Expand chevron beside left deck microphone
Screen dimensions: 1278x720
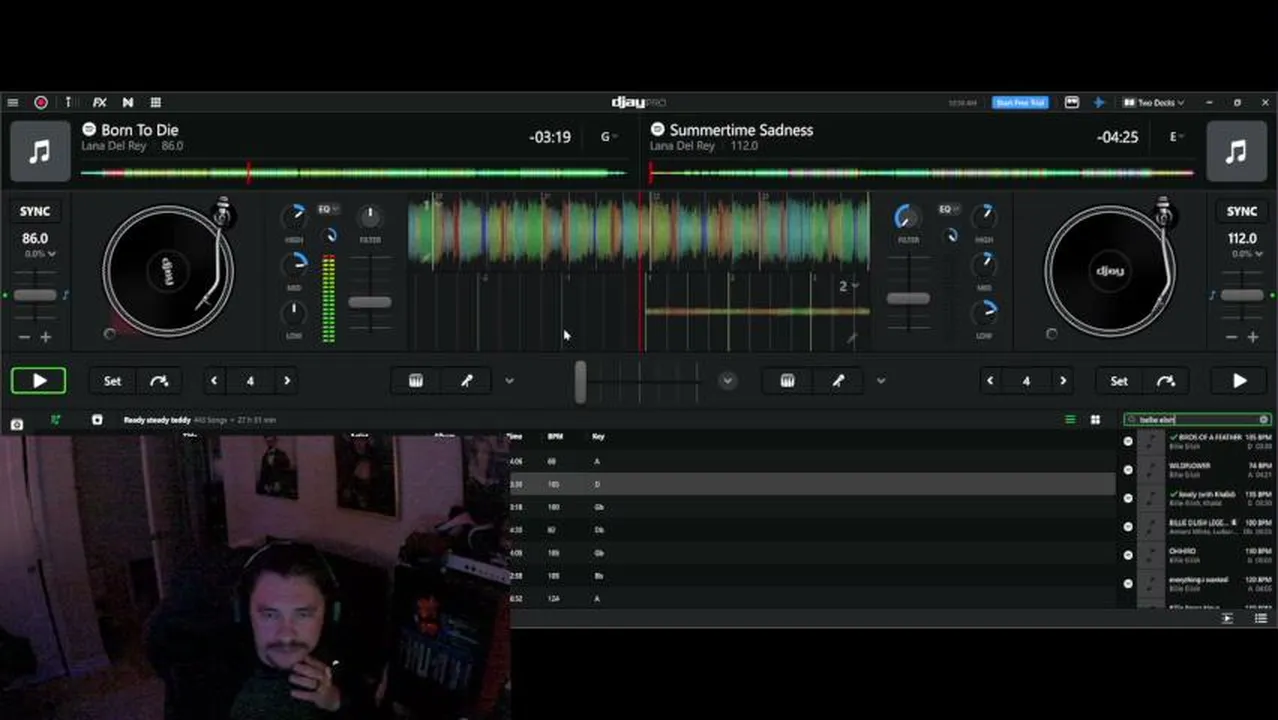click(x=509, y=380)
